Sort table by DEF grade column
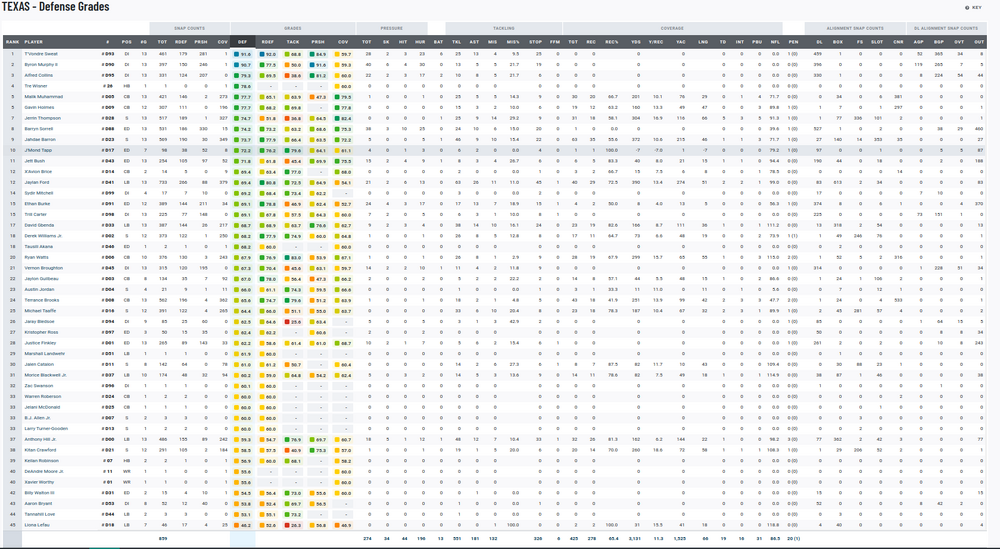 coord(243,42)
